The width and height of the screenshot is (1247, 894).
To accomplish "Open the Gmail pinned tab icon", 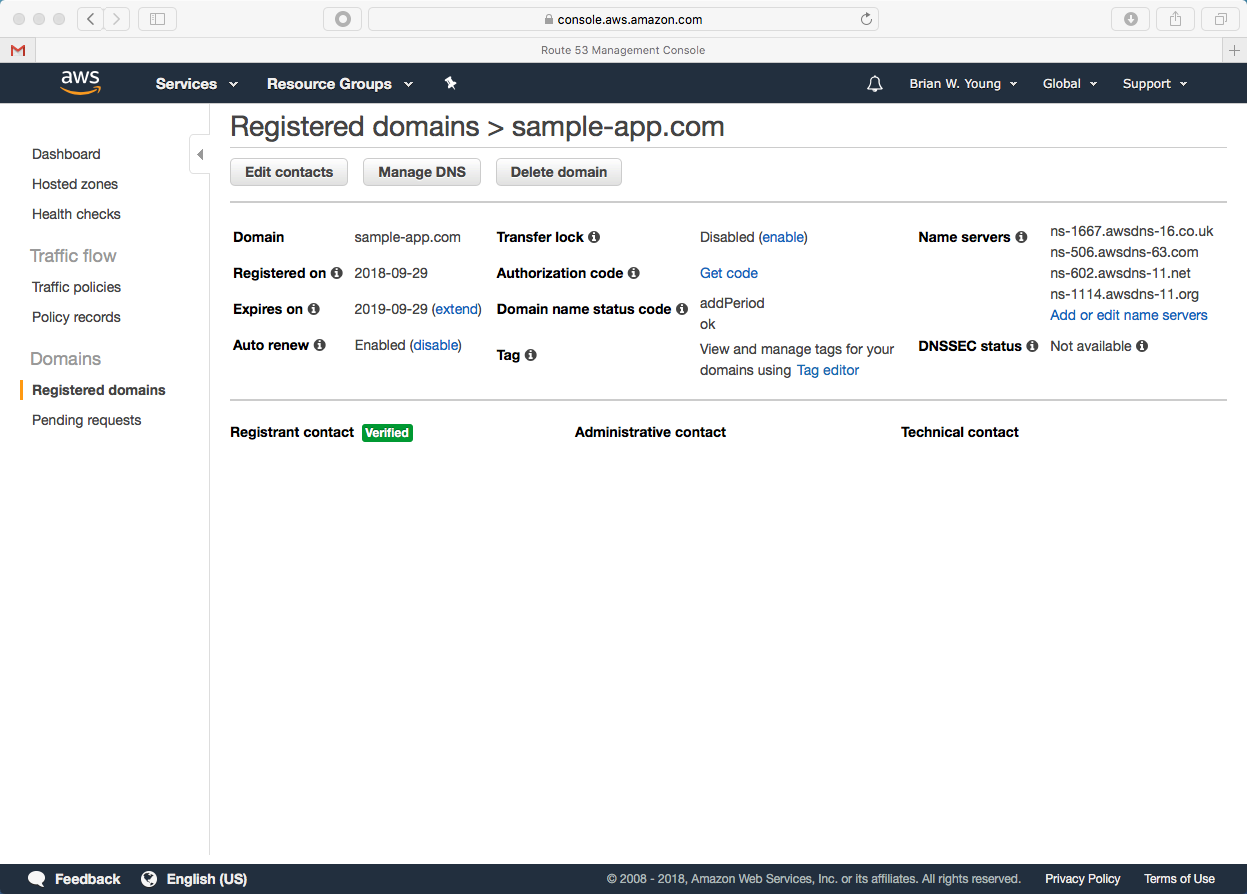I will pyautogui.click(x=18, y=50).
